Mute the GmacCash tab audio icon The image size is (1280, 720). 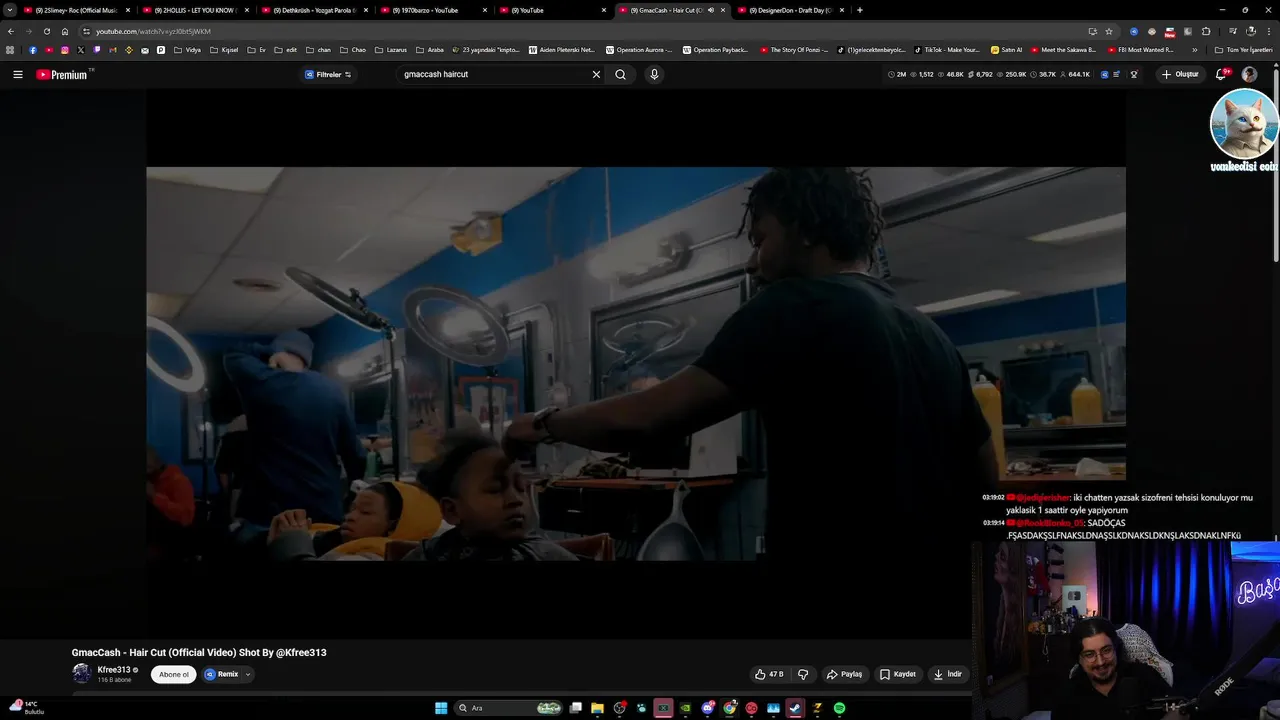click(x=711, y=10)
